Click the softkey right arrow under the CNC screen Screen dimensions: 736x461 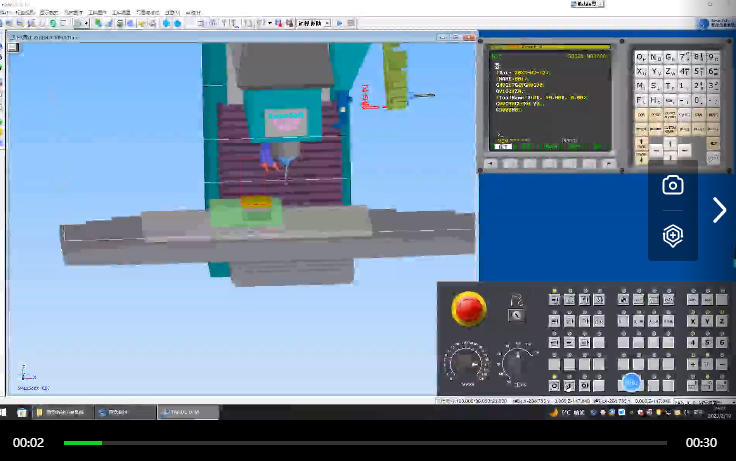(x=609, y=163)
